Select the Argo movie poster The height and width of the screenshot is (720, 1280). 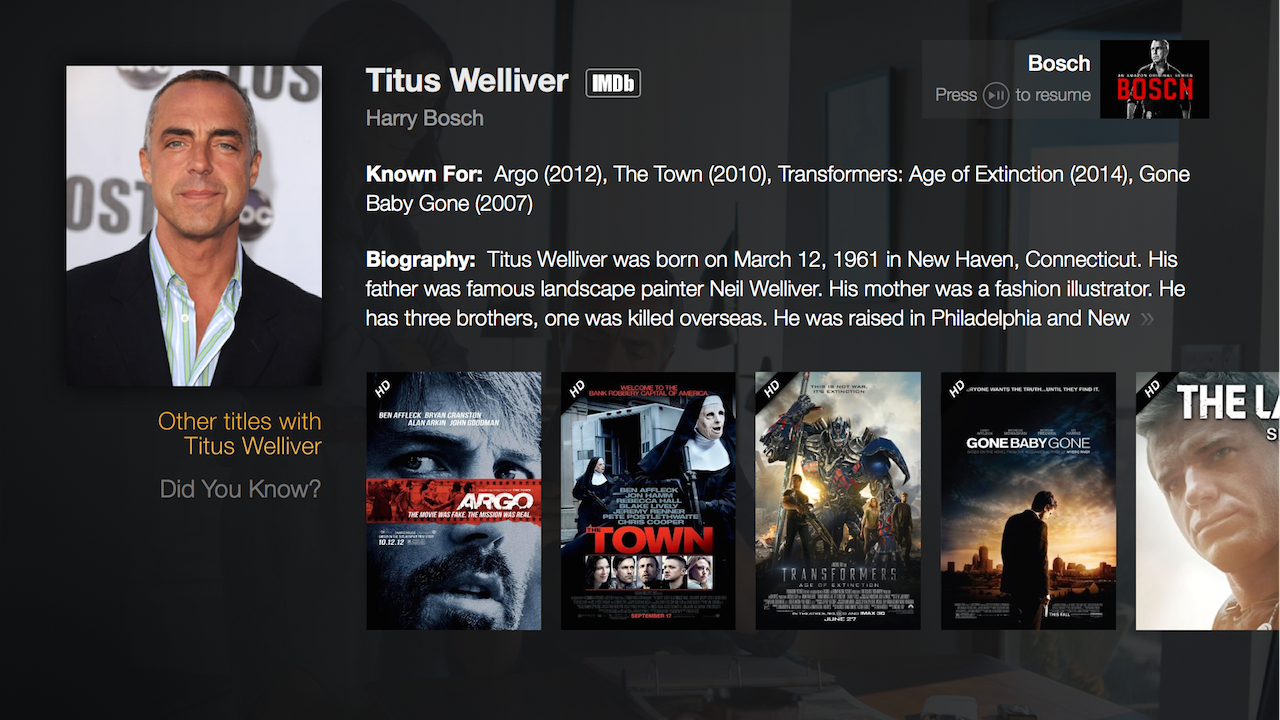pyautogui.click(x=454, y=501)
